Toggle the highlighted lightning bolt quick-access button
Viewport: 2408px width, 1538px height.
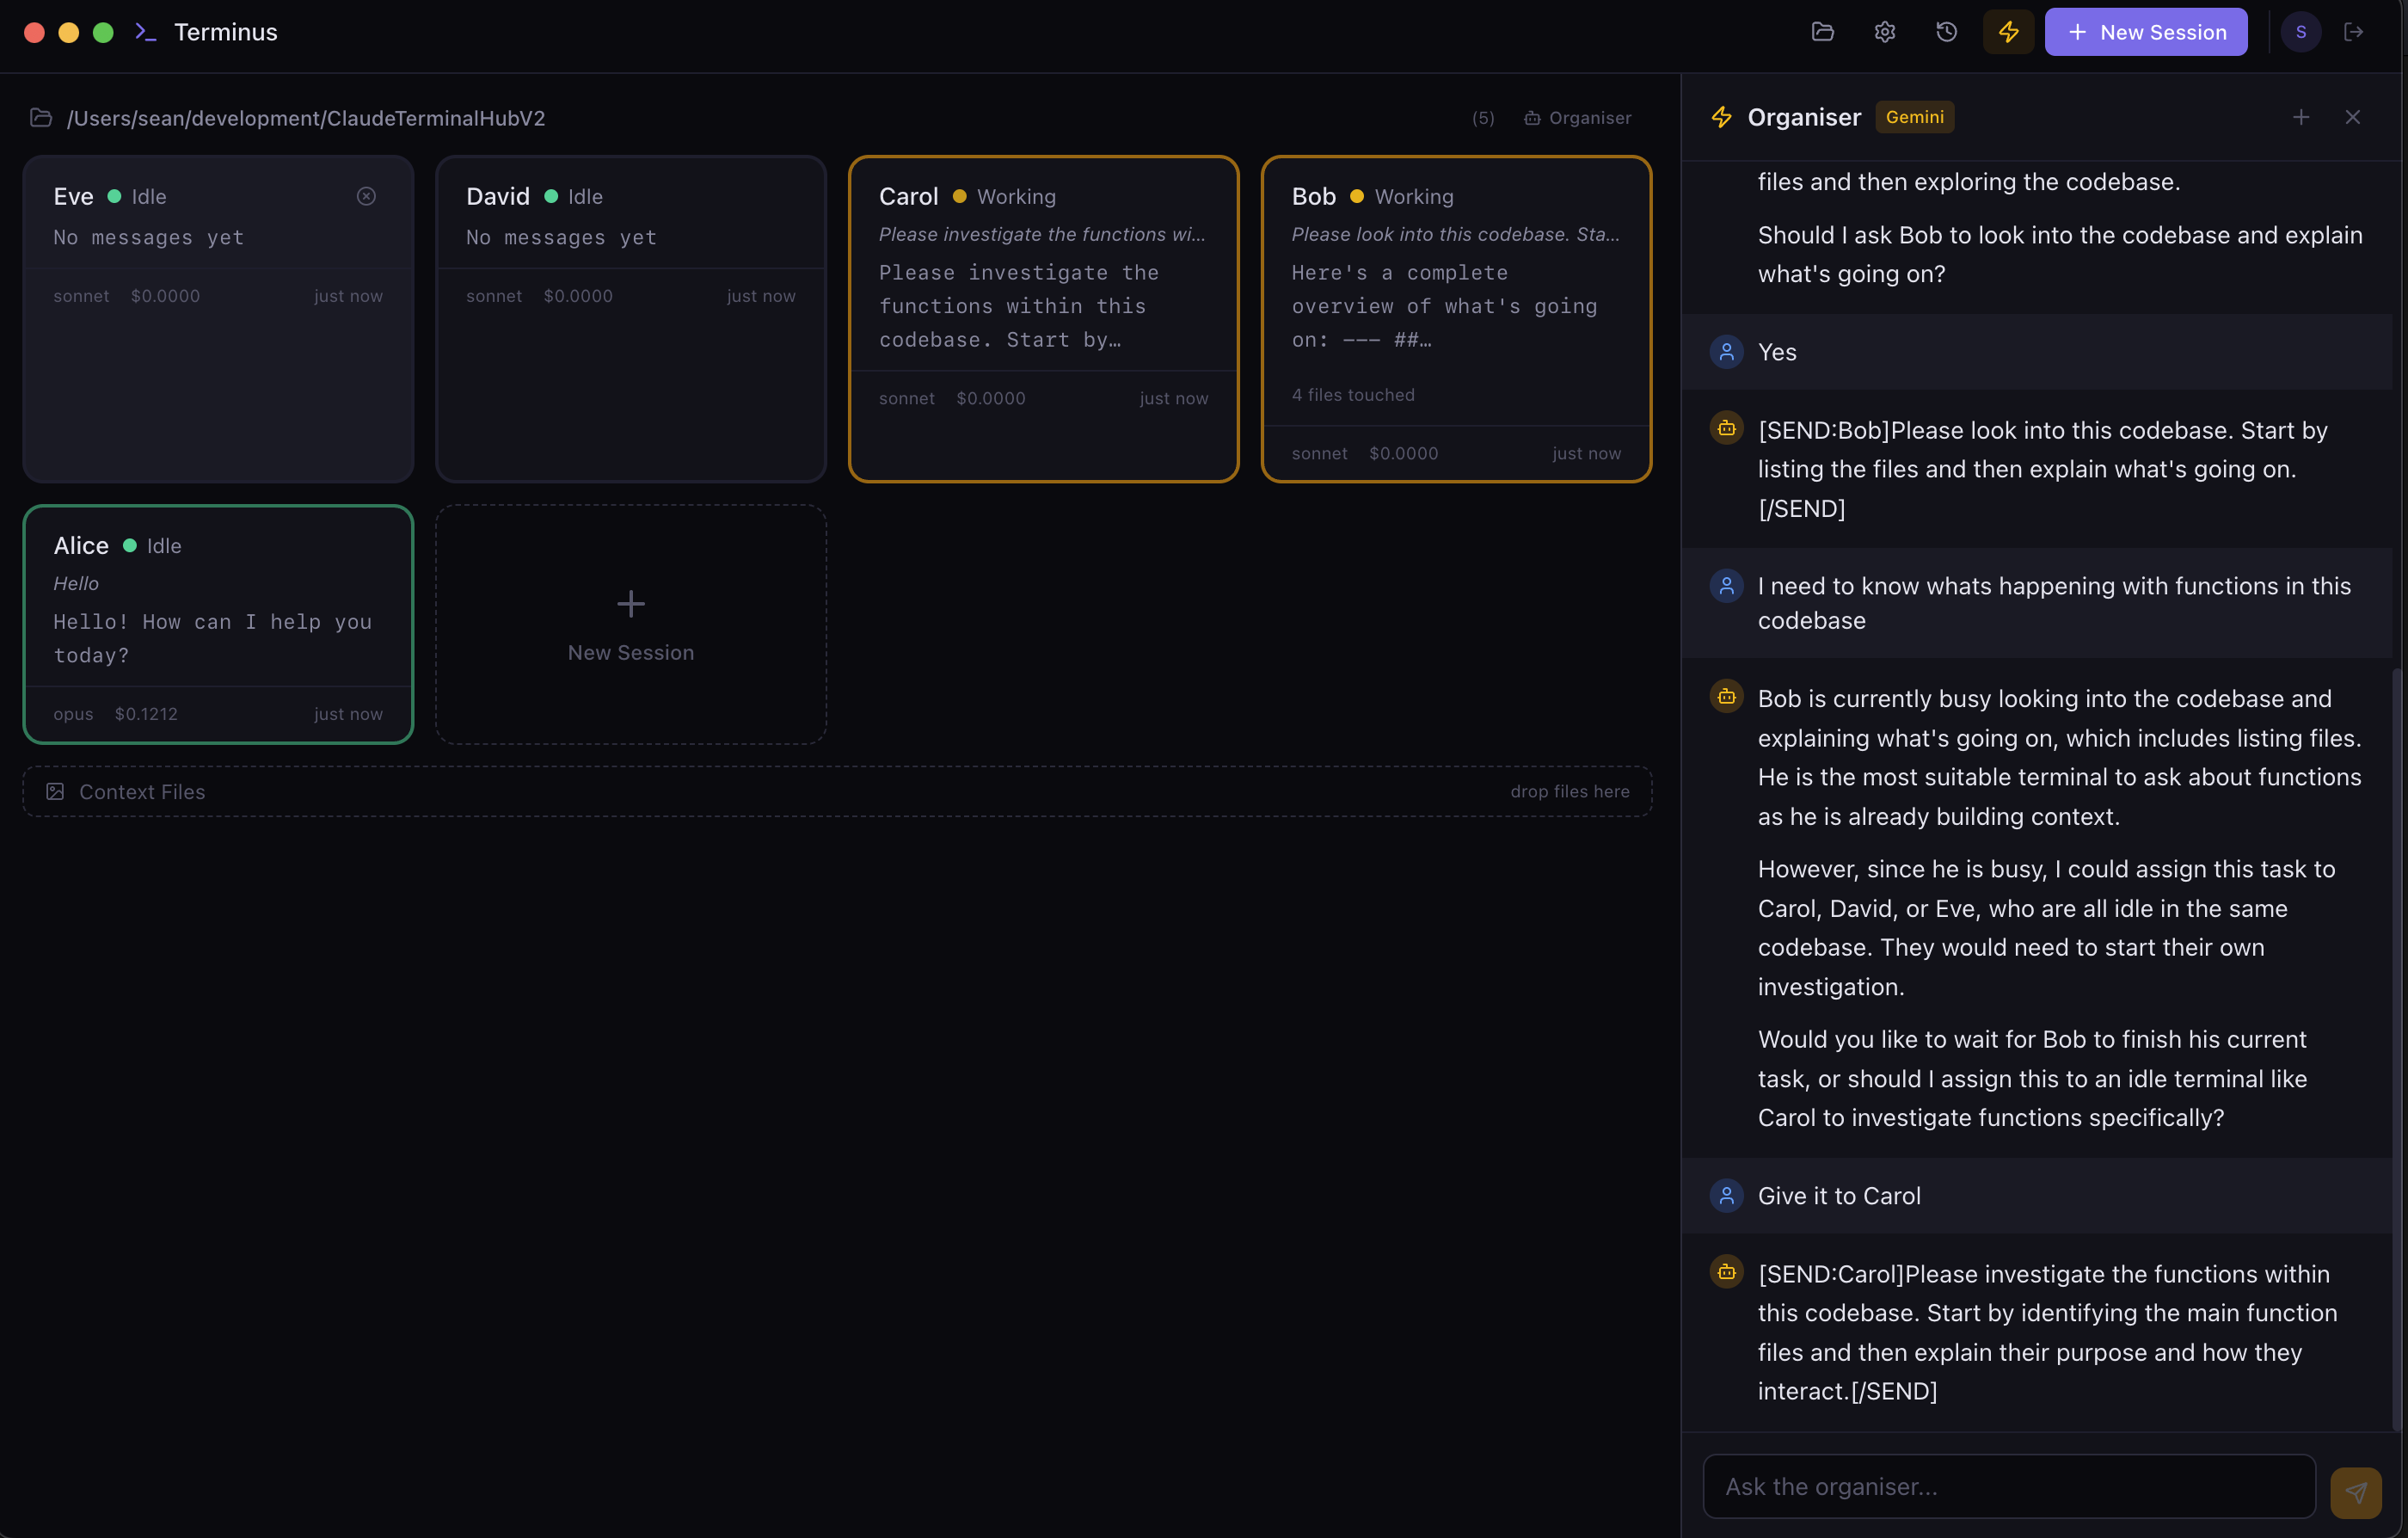pyautogui.click(x=2008, y=31)
